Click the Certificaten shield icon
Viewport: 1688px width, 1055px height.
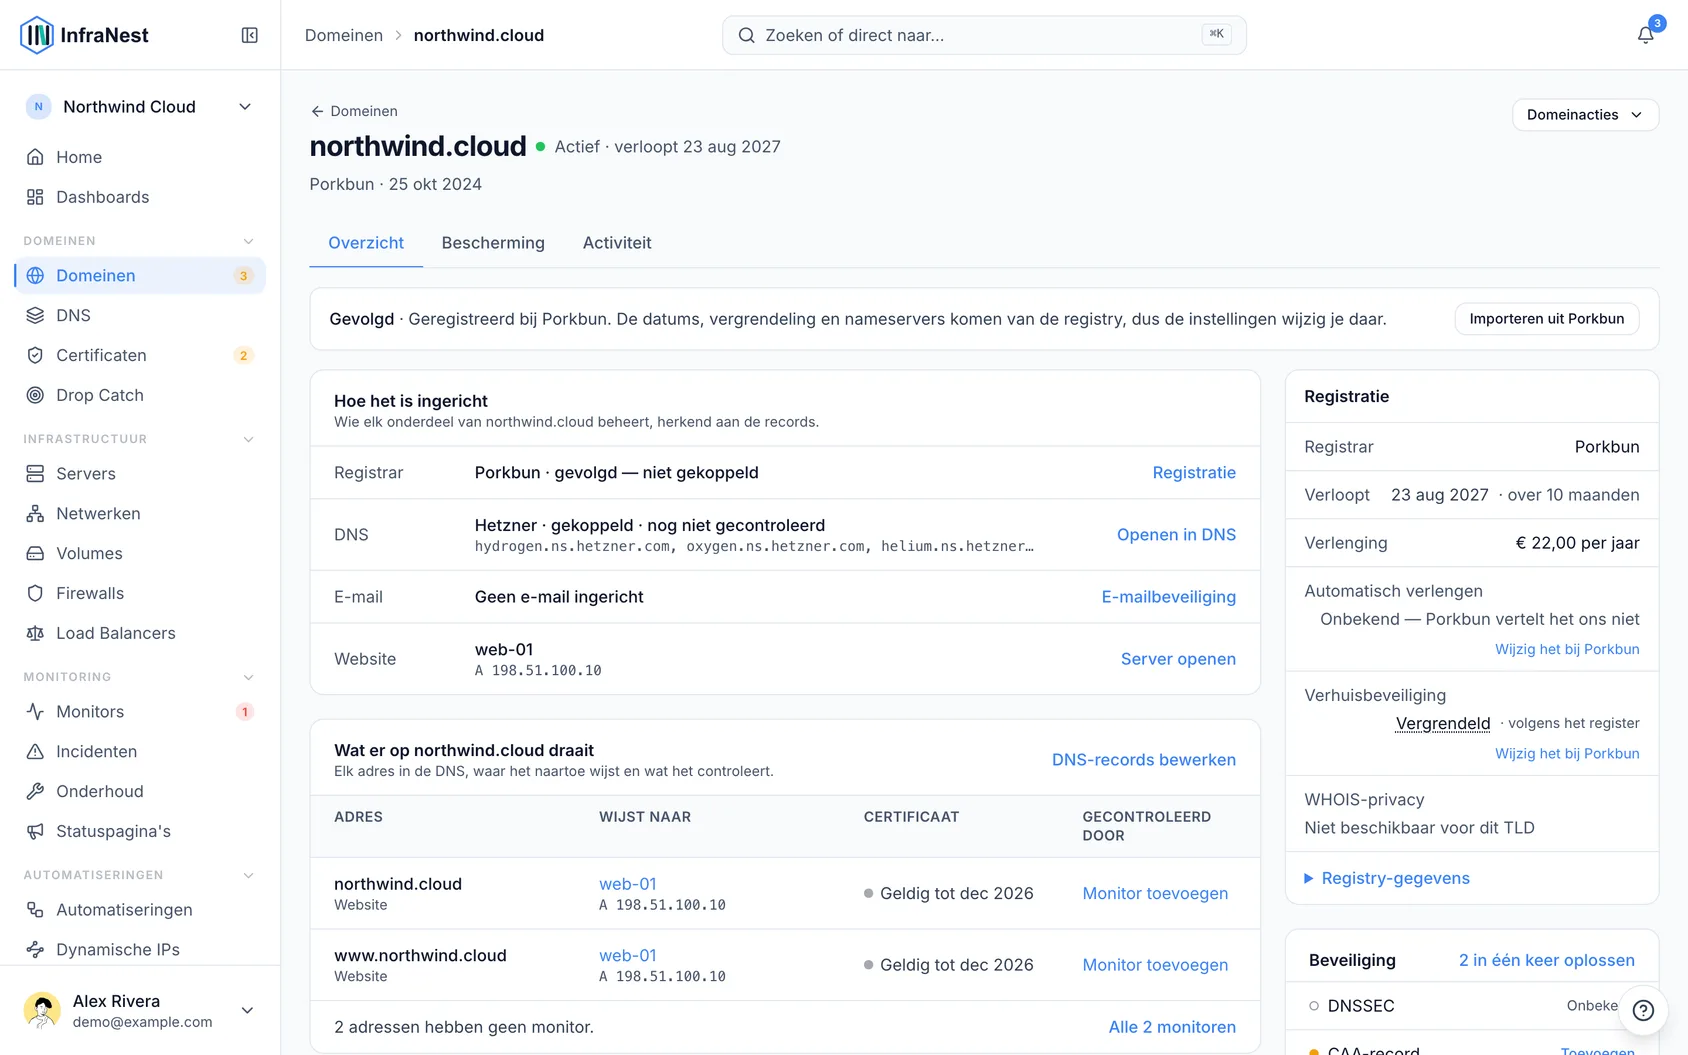(x=35, y=355)
